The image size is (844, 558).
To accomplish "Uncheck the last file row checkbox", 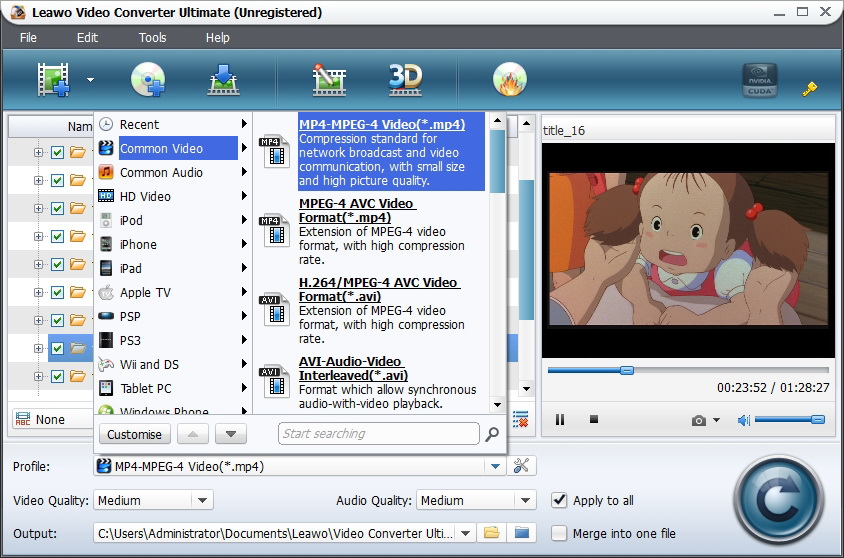I will click(x=58, y=376).
